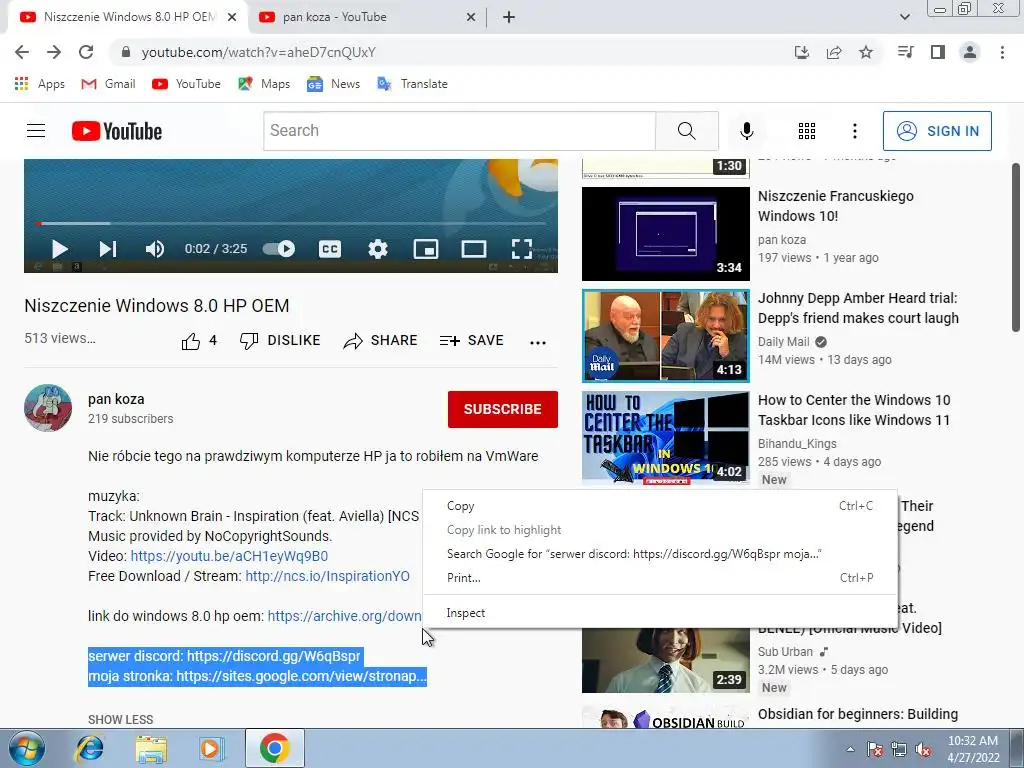Bookmark this page with the star
1024x768 pixels.
click(866, 52)
